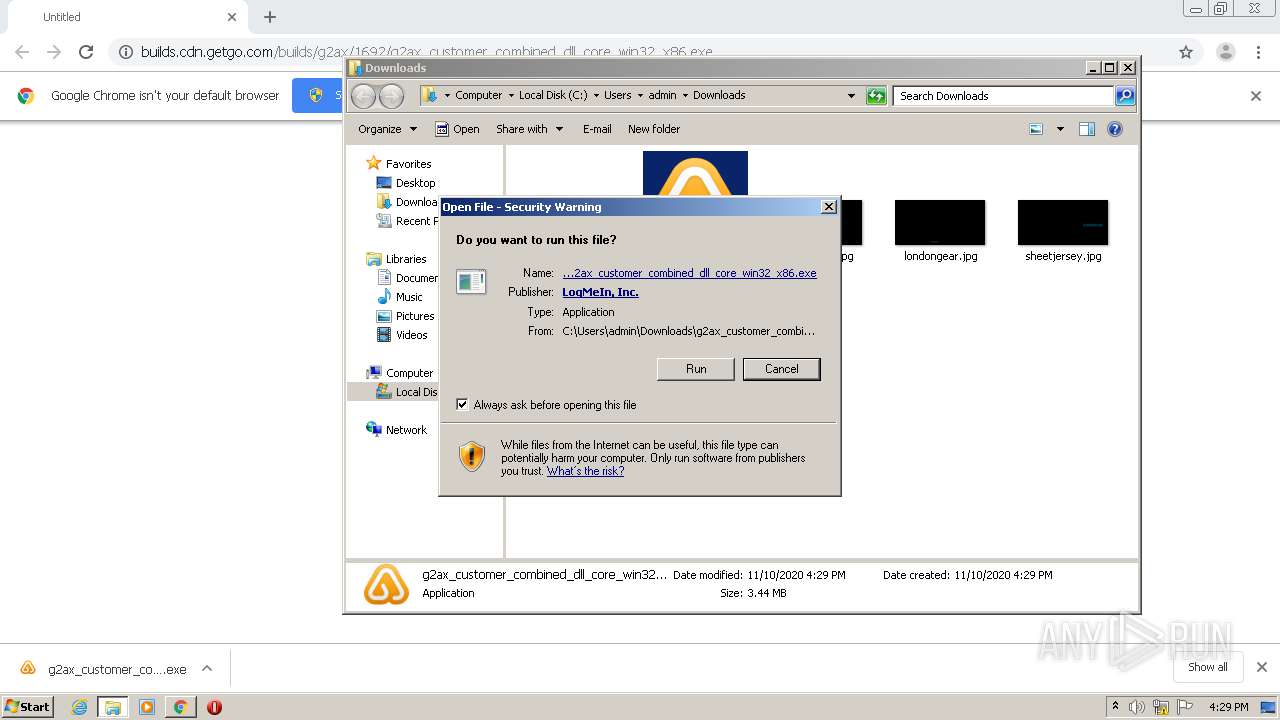Launch Internet Explorer from the taskbar

click(x=79, y=707)
